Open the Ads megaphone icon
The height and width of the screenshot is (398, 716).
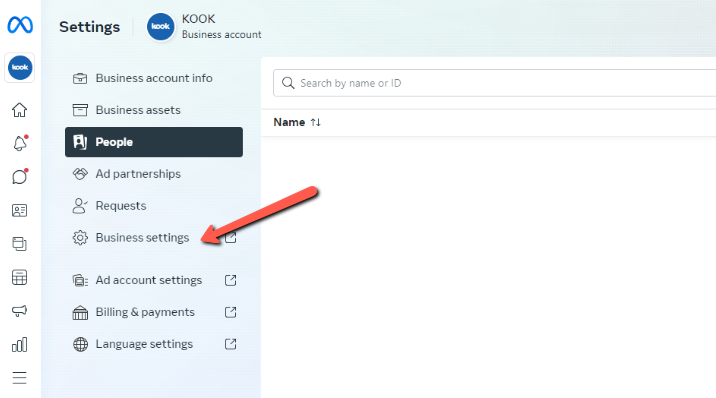(19, 311)
